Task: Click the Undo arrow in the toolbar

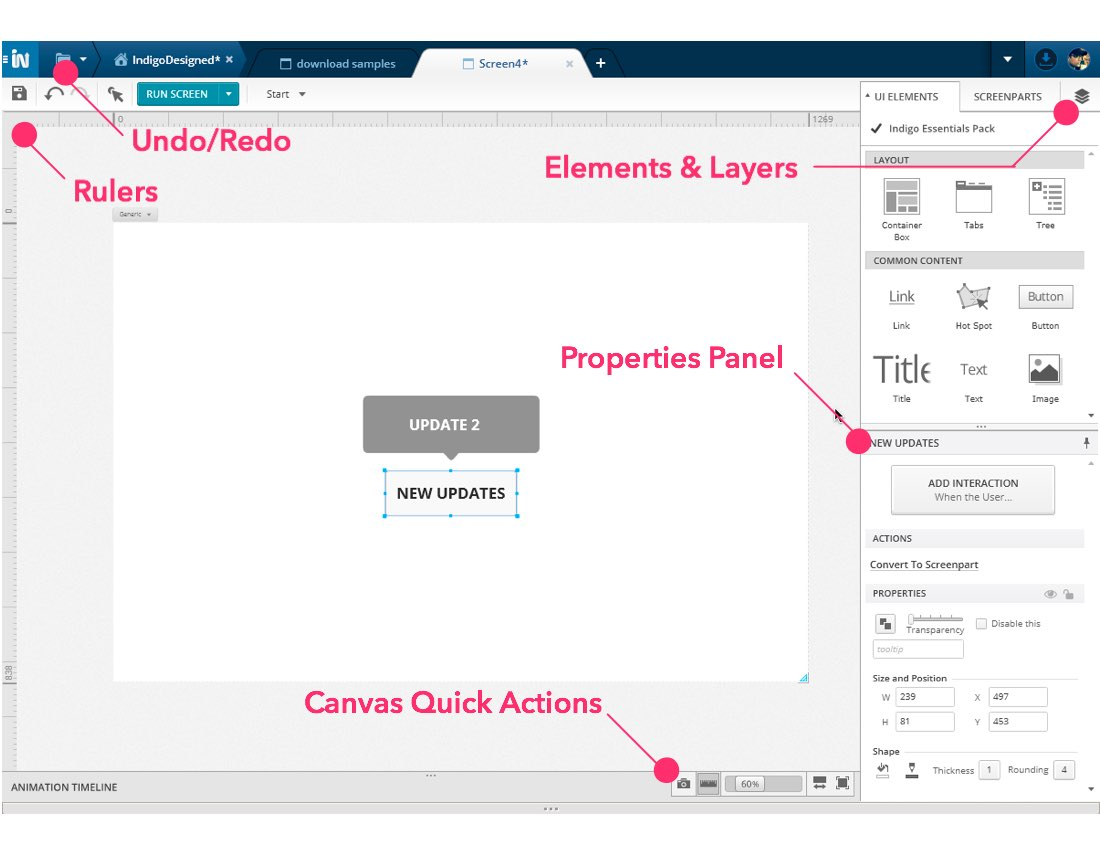Action: [53, 94]
